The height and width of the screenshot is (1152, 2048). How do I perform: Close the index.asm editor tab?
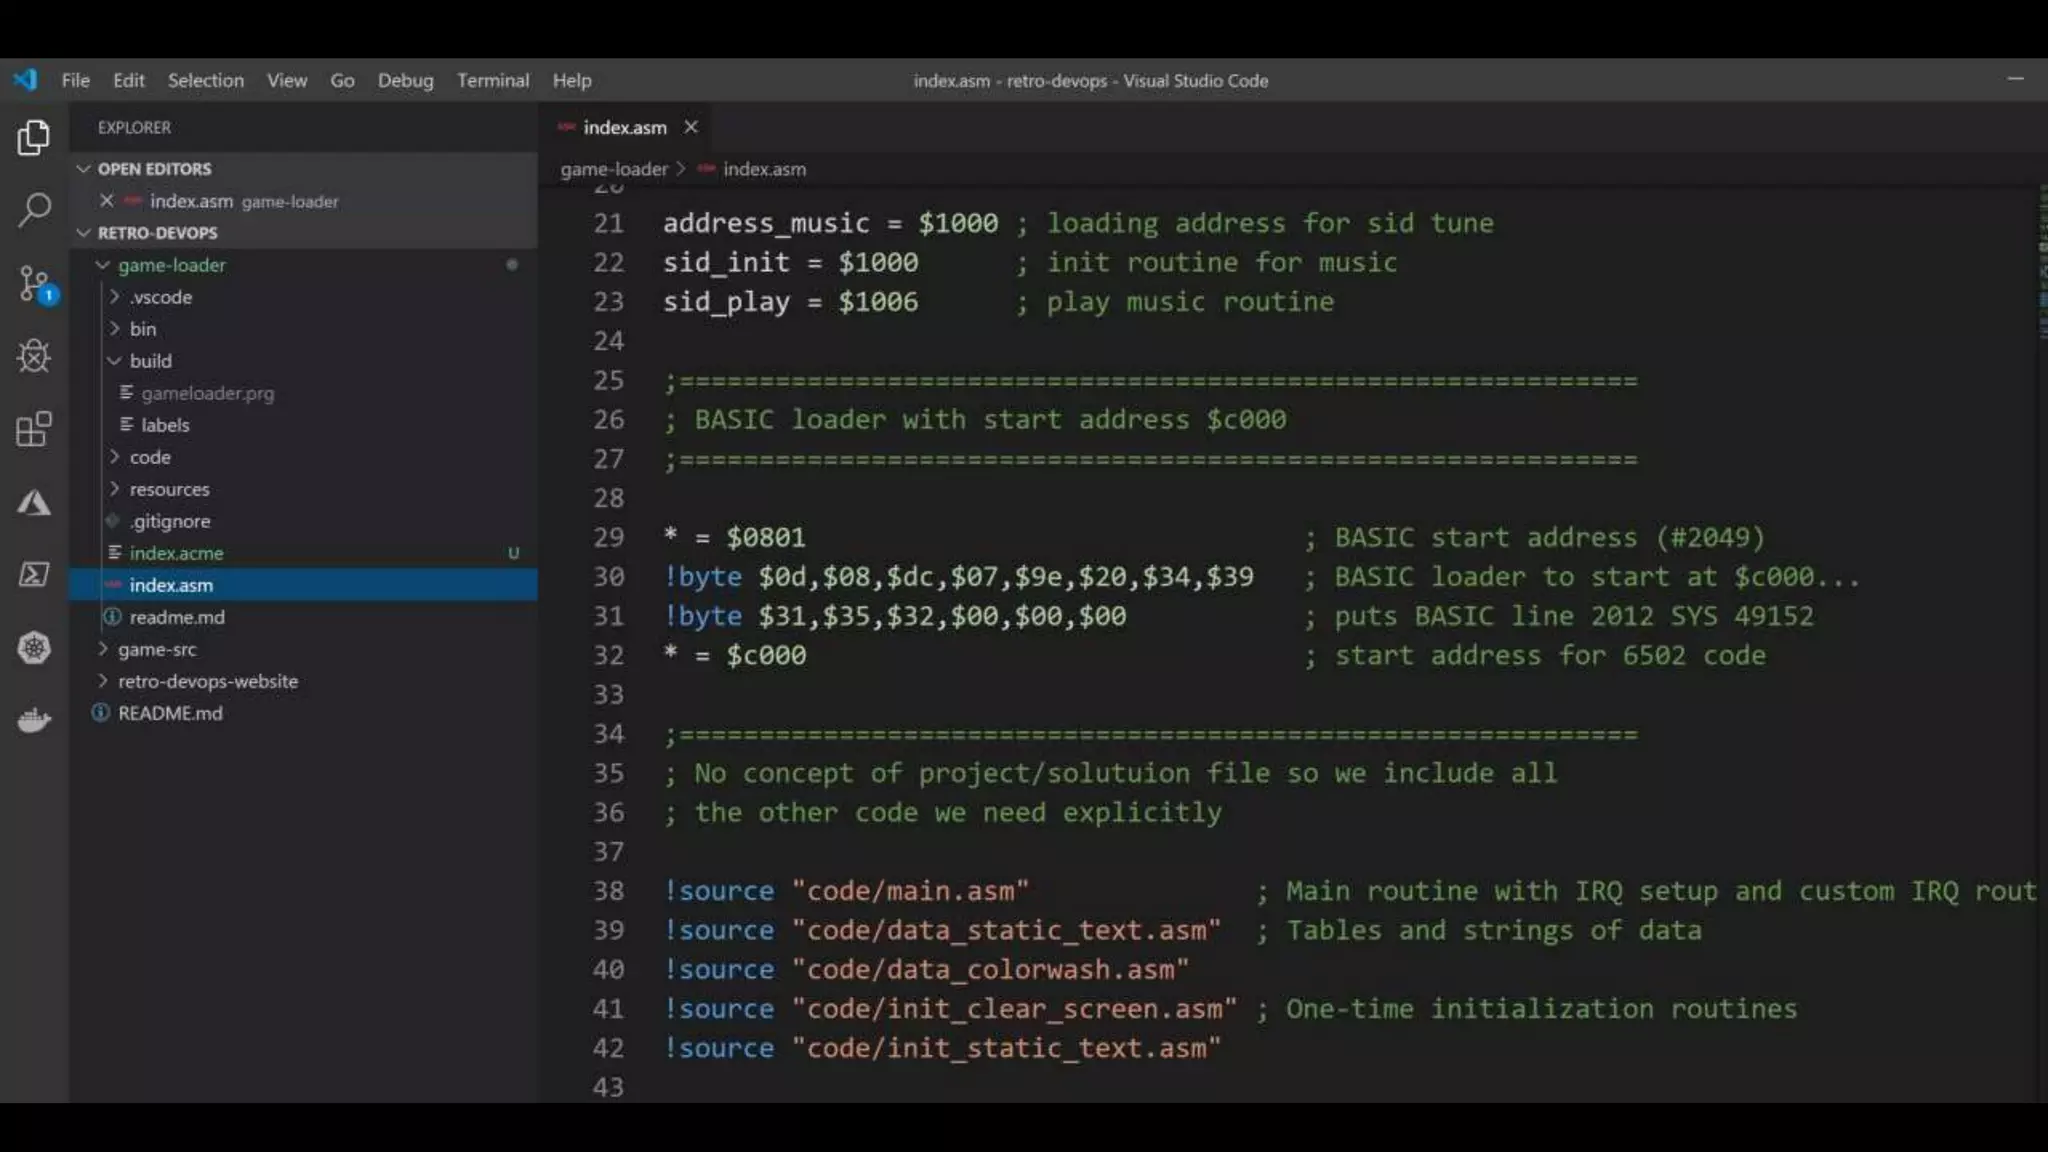[690, 127]
